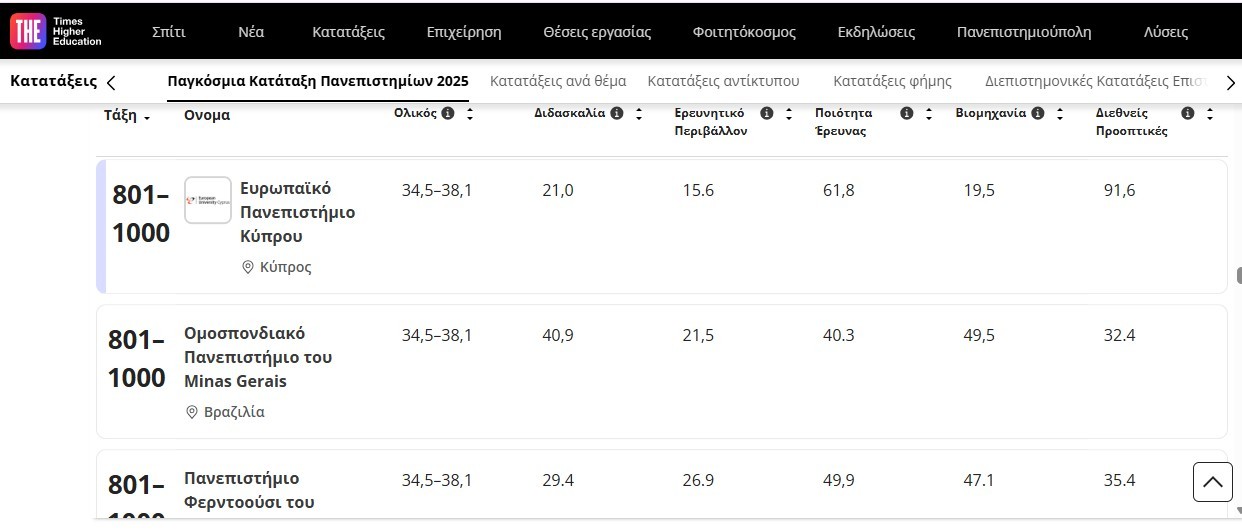This screenshot has width=1242, height=532.
Task: Toggle sort arrows for Ολικός column
Action: click(470, 114)
